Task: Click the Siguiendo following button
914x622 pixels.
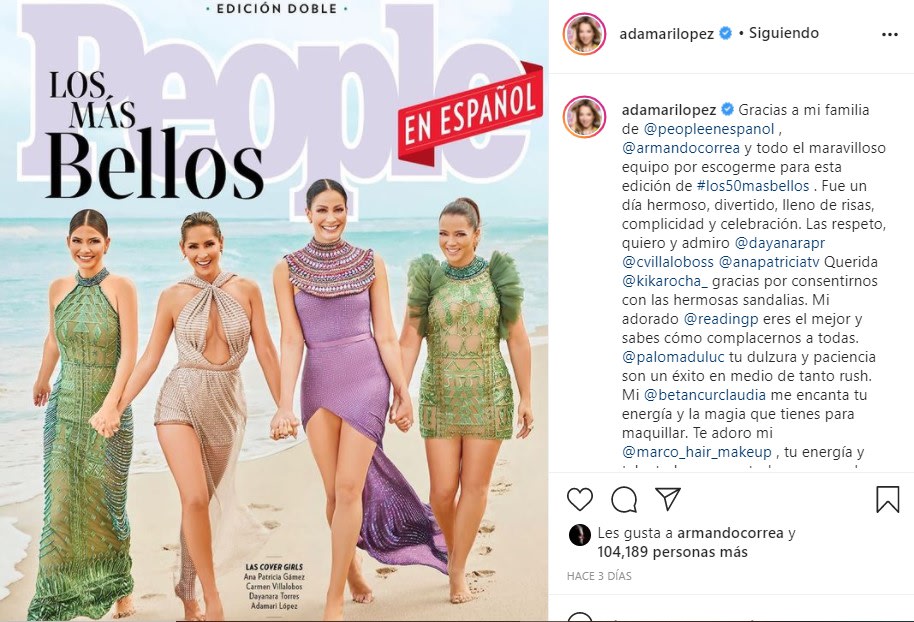Action: click(x=783, y=33)
